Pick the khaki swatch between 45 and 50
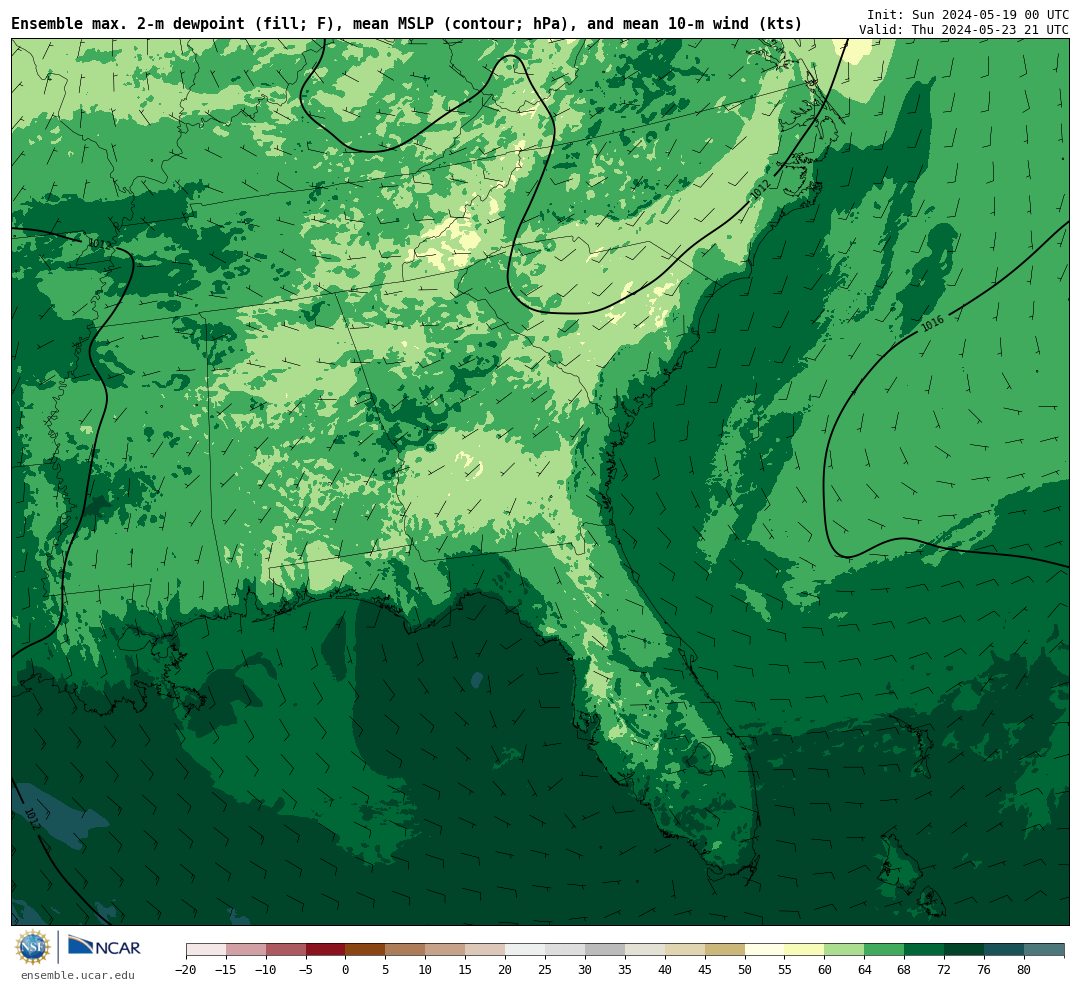Screen dimensions: 1080x988 pyautogui.click(x=725, y=950)
